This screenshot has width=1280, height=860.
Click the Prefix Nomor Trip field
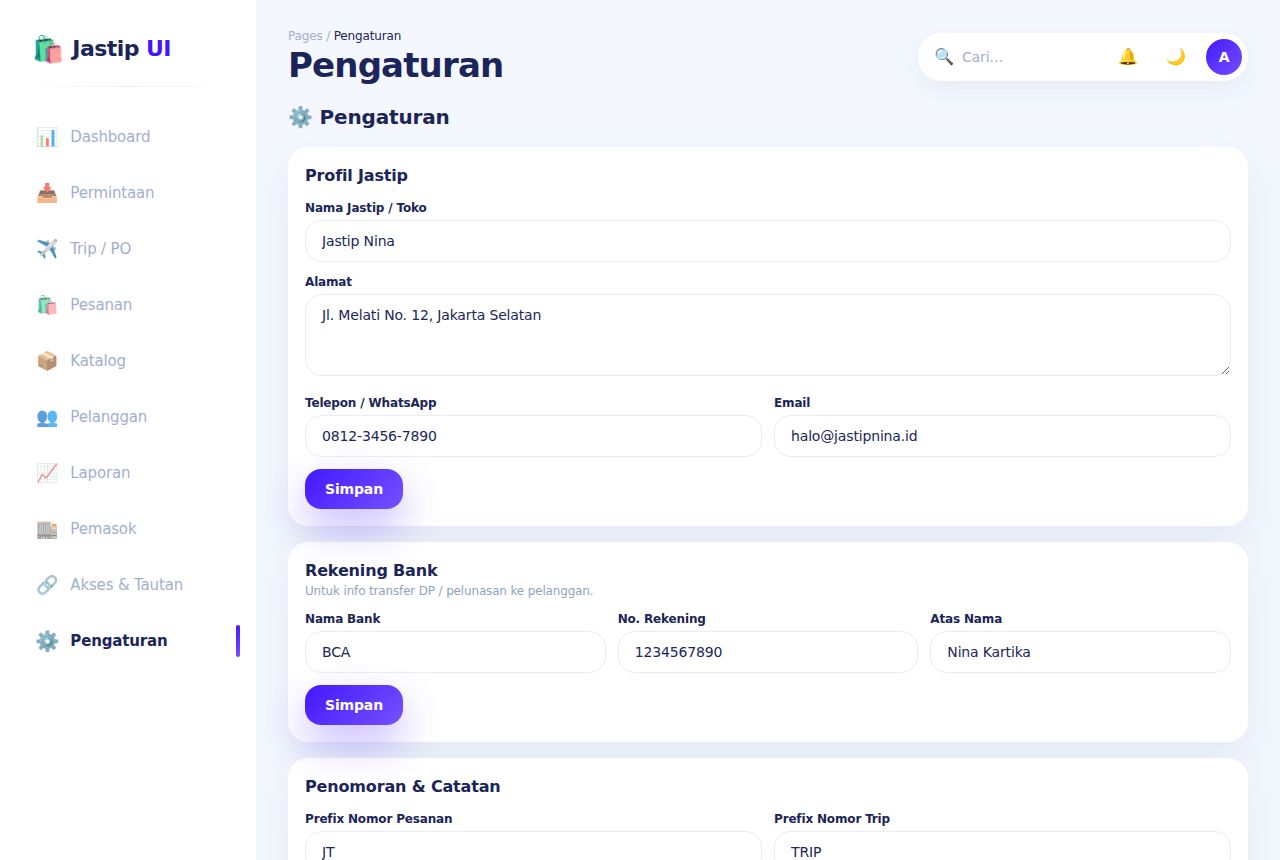coord(1002,847)
